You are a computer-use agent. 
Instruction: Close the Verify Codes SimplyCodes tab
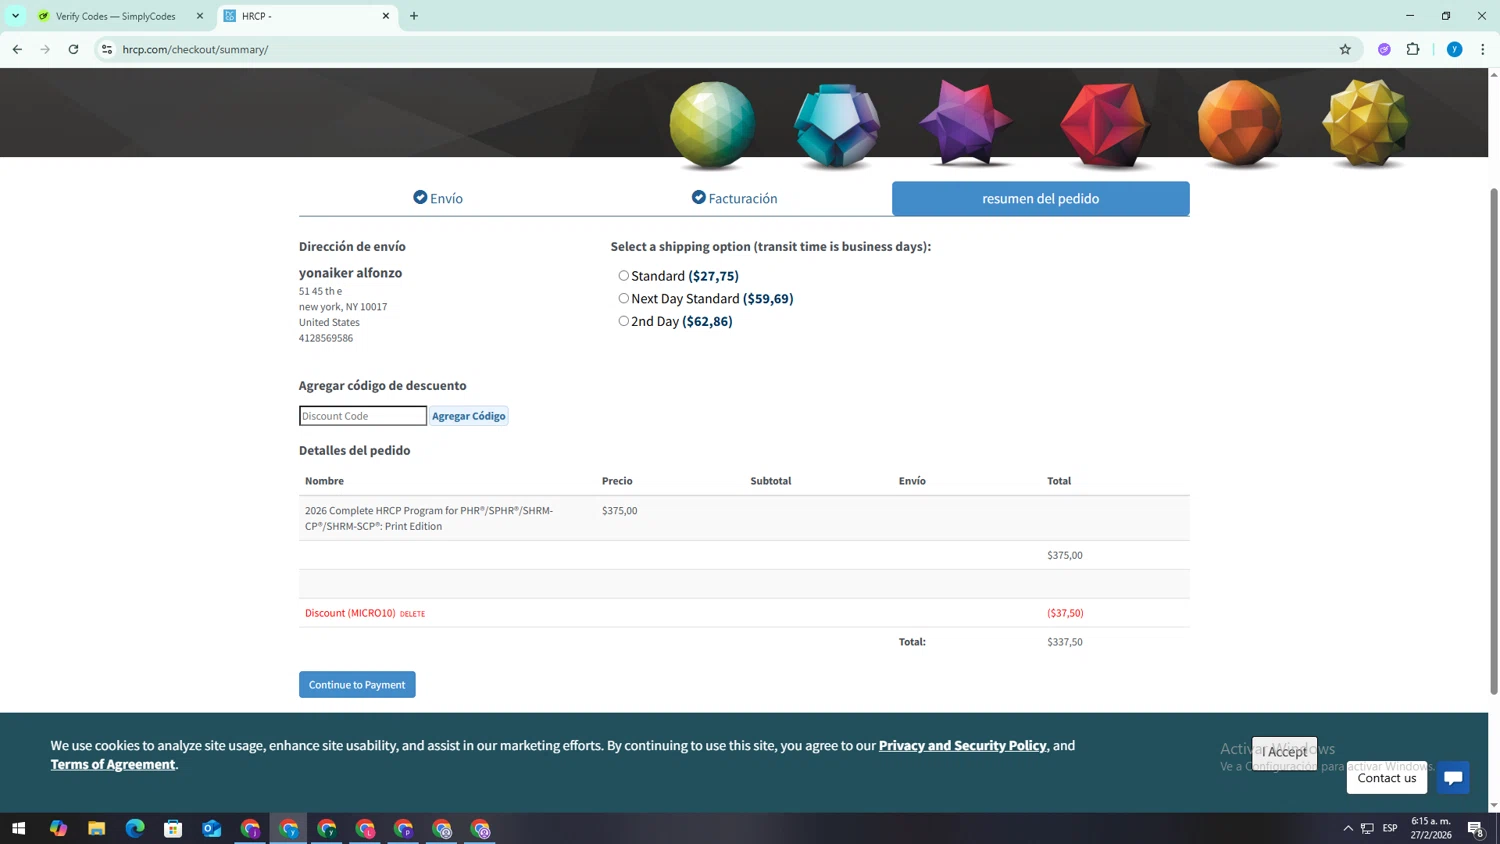click(199, 16)
